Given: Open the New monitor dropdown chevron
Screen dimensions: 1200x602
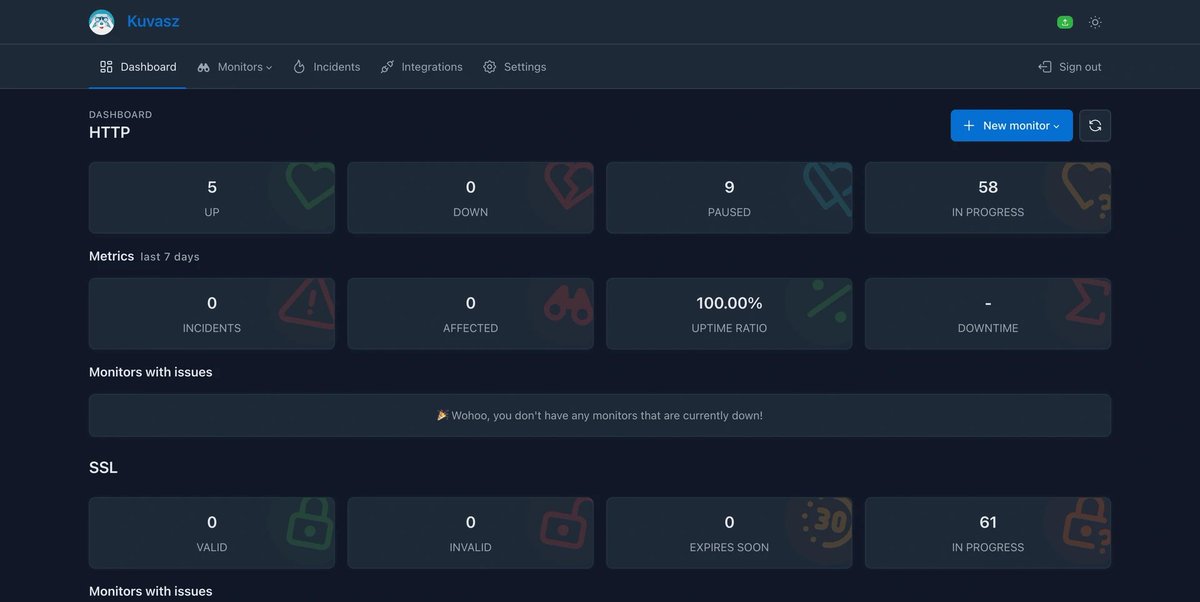Looking at the screenshot, I should [1057, 124].
